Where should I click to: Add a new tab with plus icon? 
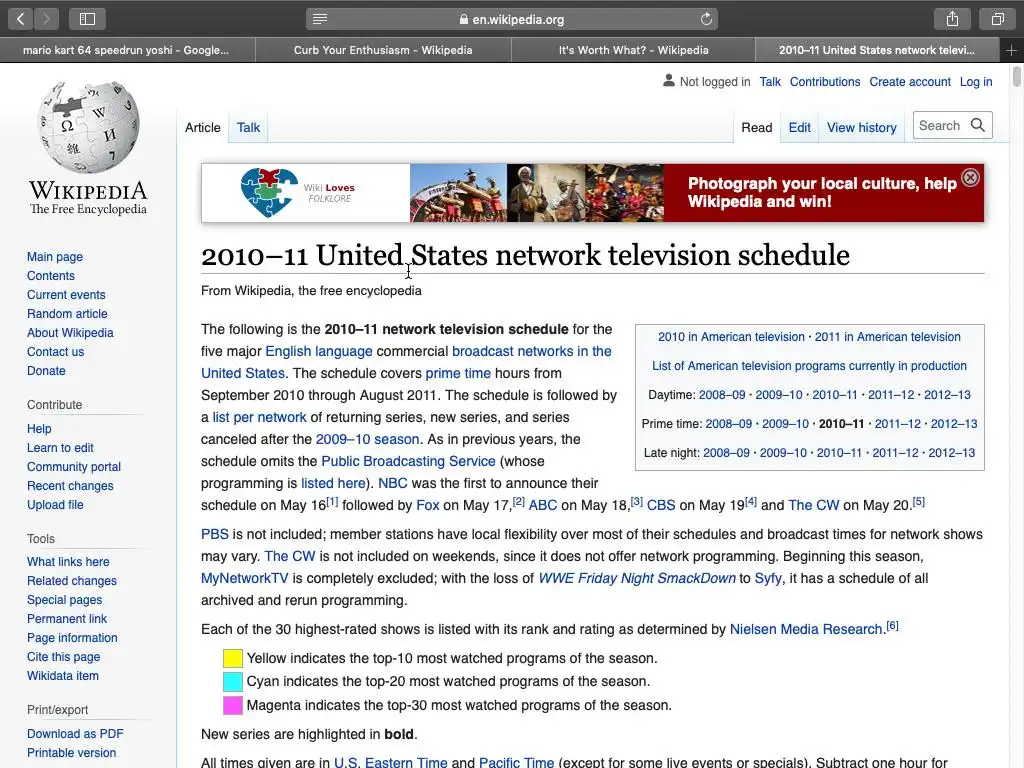coord(1011,50)
